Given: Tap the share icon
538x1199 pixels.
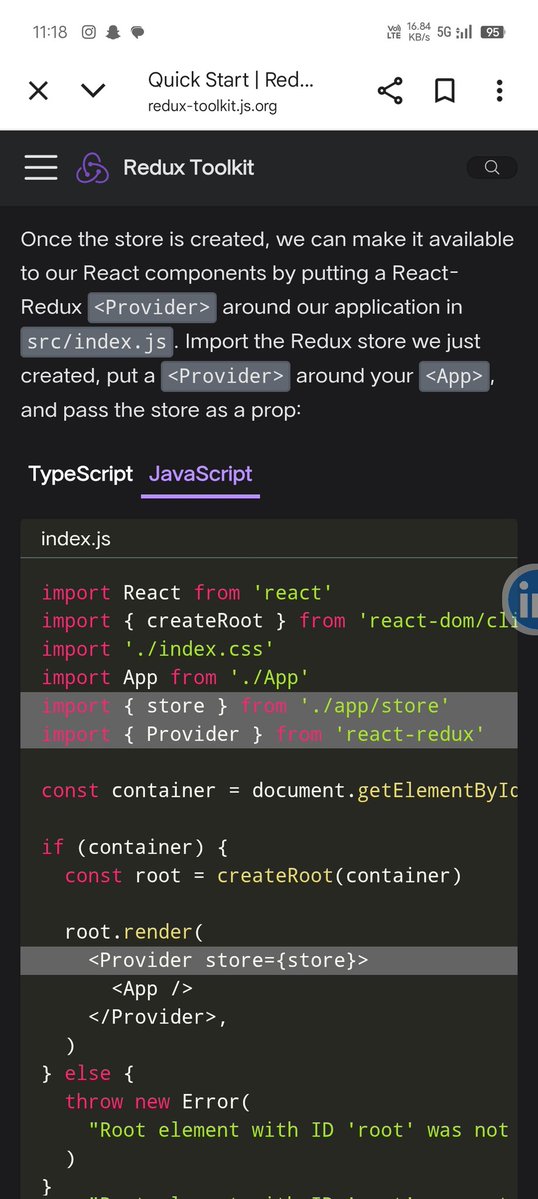Looking at the screenshot, I should pyautogui.click(x=391, y=92).
